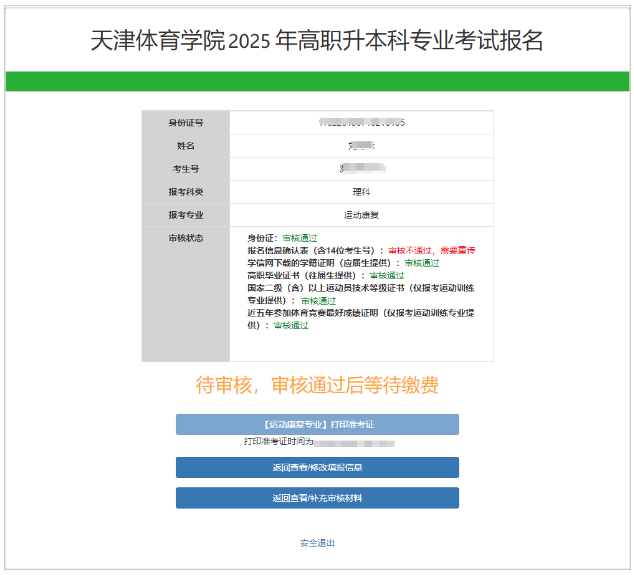Click 返回查看/修改填报信息 button
634x575 pixels.
(317, 467)
